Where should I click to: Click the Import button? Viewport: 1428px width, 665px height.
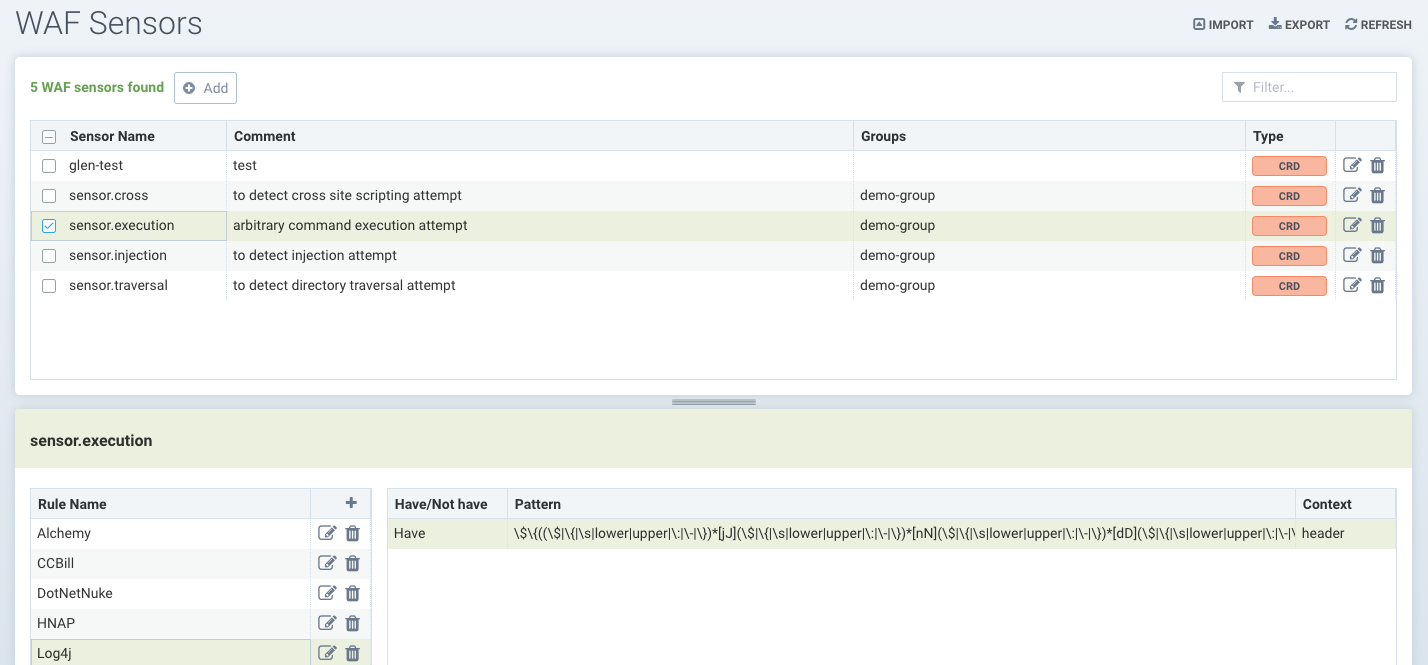[x=1223, y=25]
